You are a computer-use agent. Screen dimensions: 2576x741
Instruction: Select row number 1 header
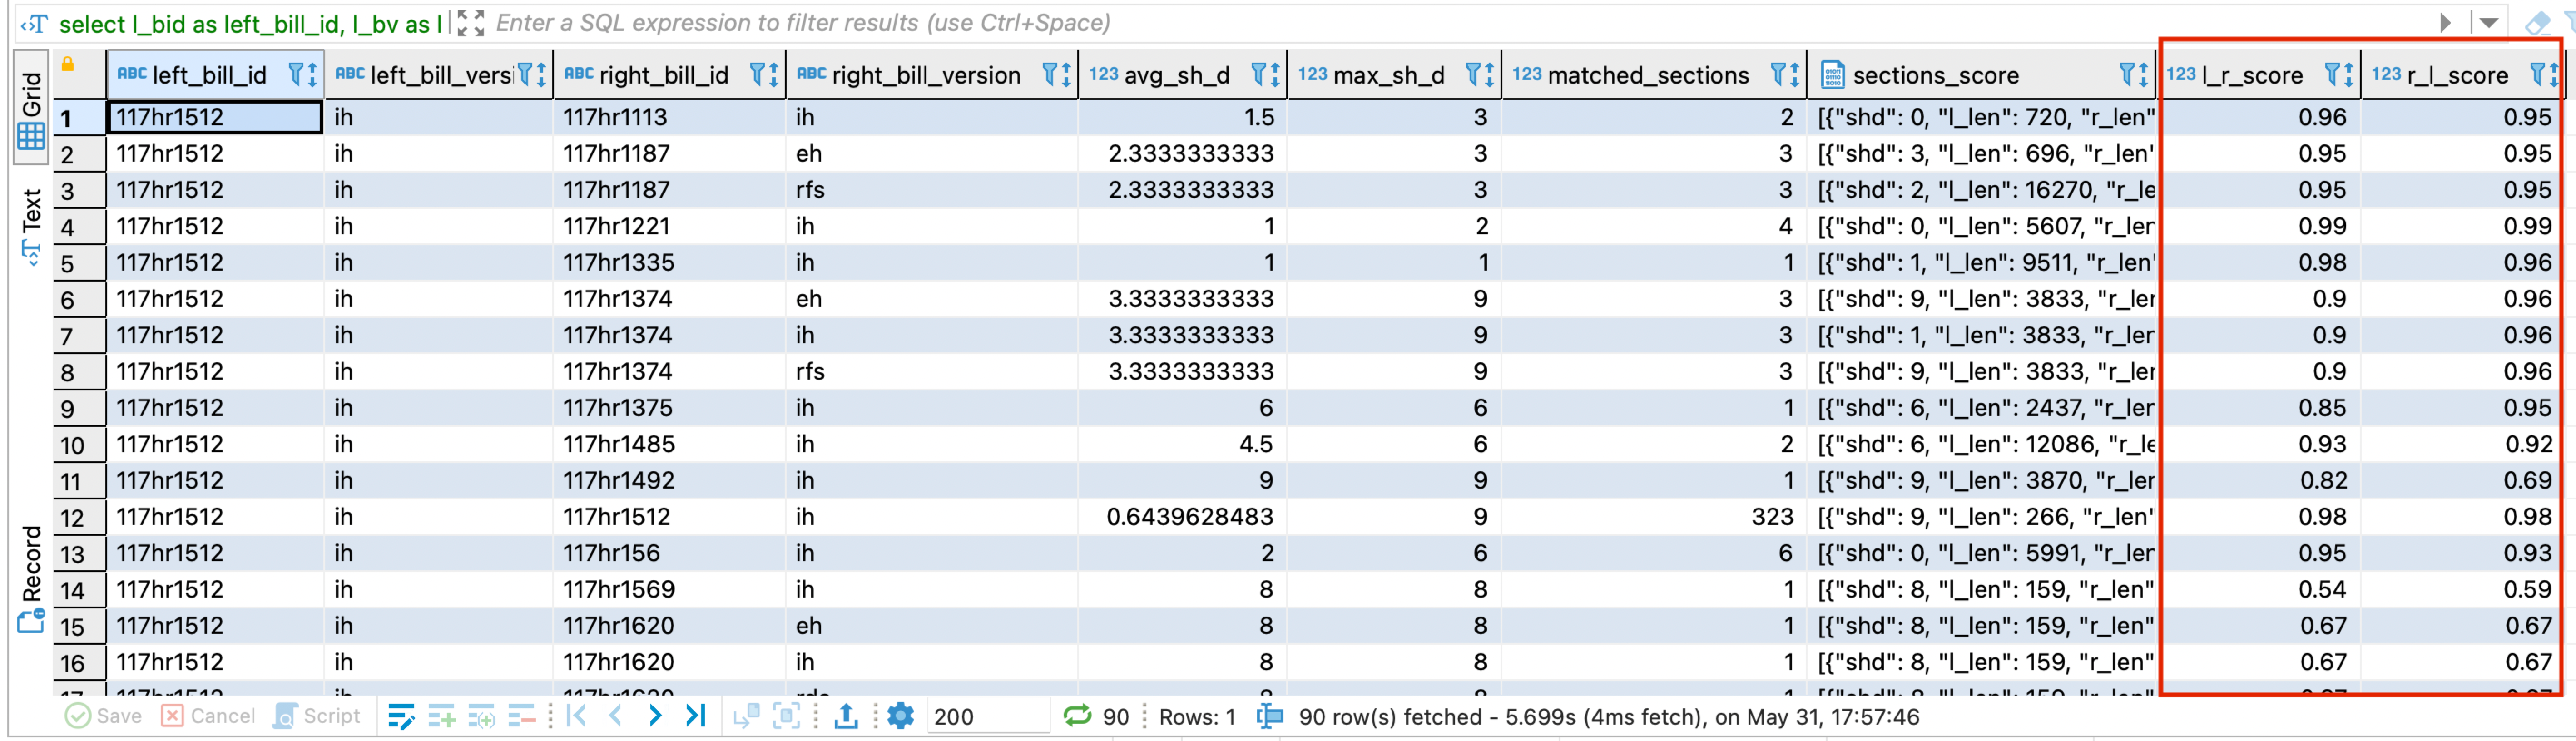tap(79, 118)
